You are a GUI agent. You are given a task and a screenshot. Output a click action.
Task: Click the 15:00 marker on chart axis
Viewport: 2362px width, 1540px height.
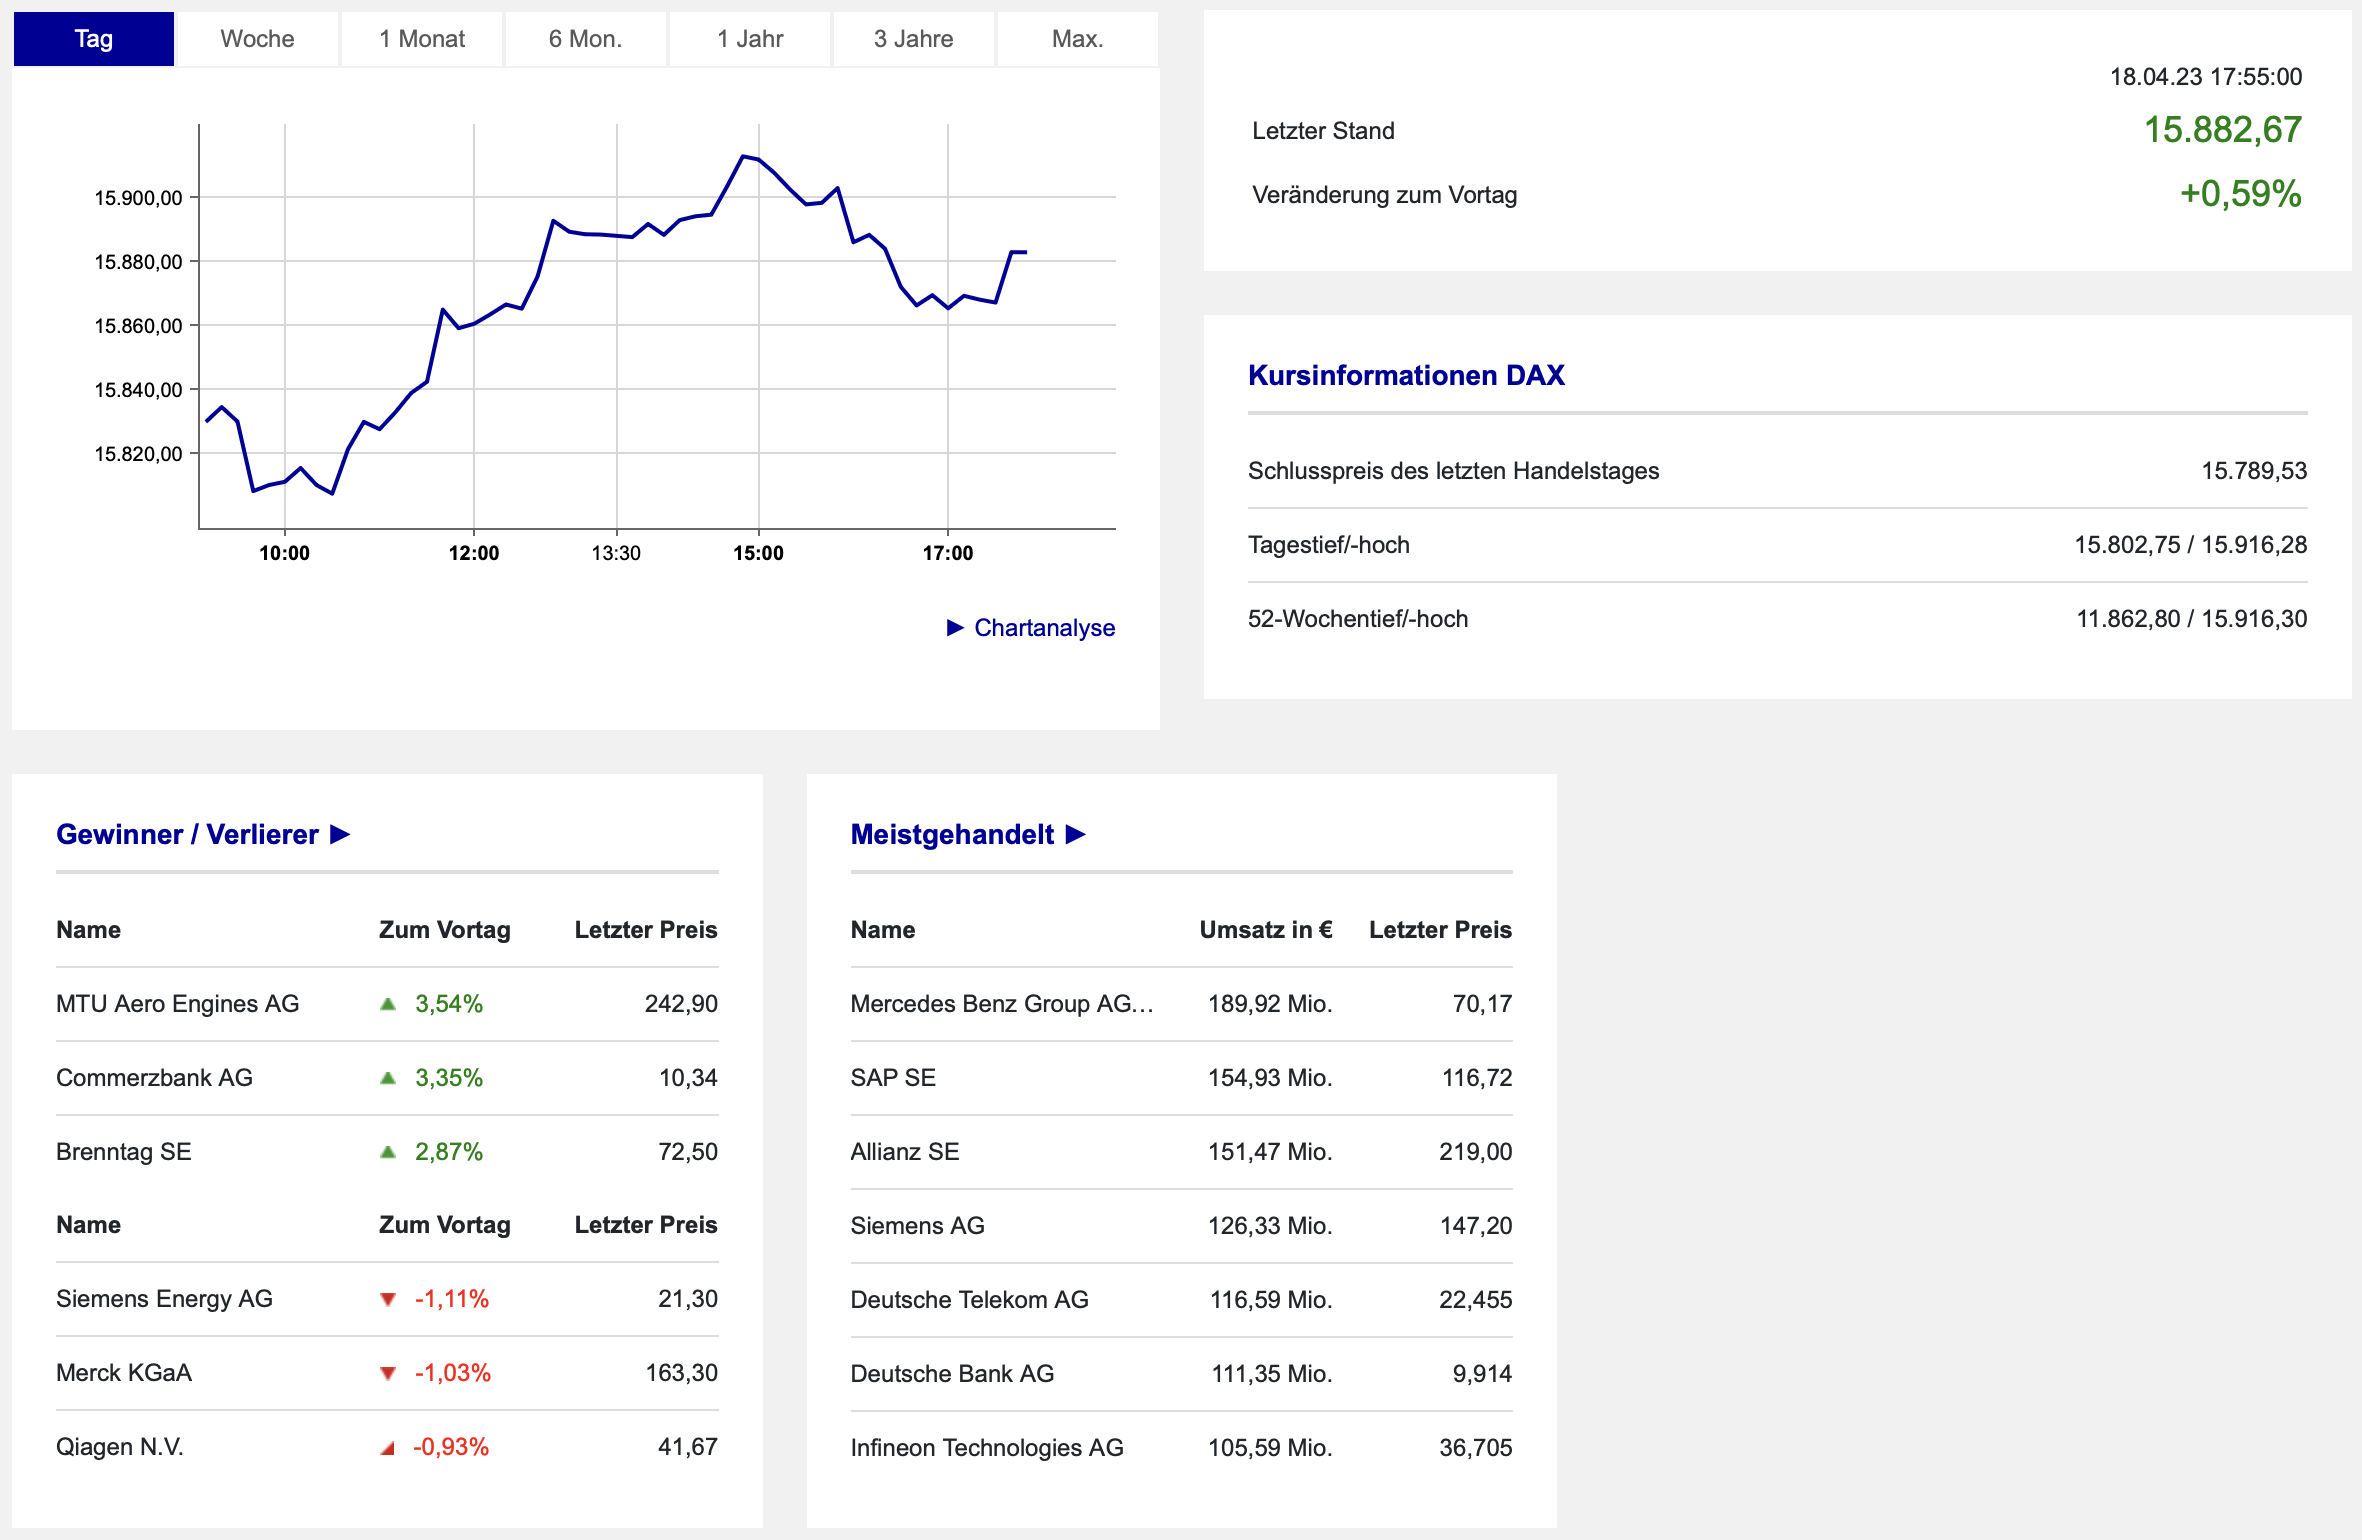(758, 553)
